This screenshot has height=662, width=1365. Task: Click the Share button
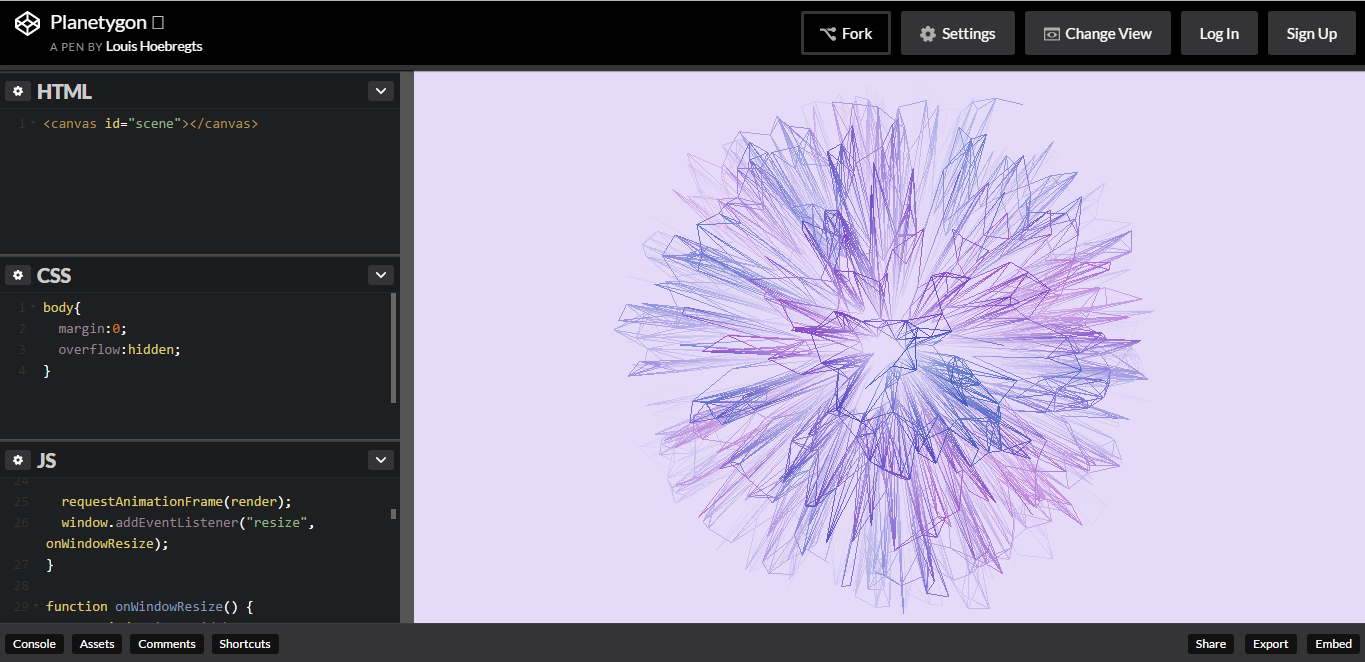pos(1210,643)
